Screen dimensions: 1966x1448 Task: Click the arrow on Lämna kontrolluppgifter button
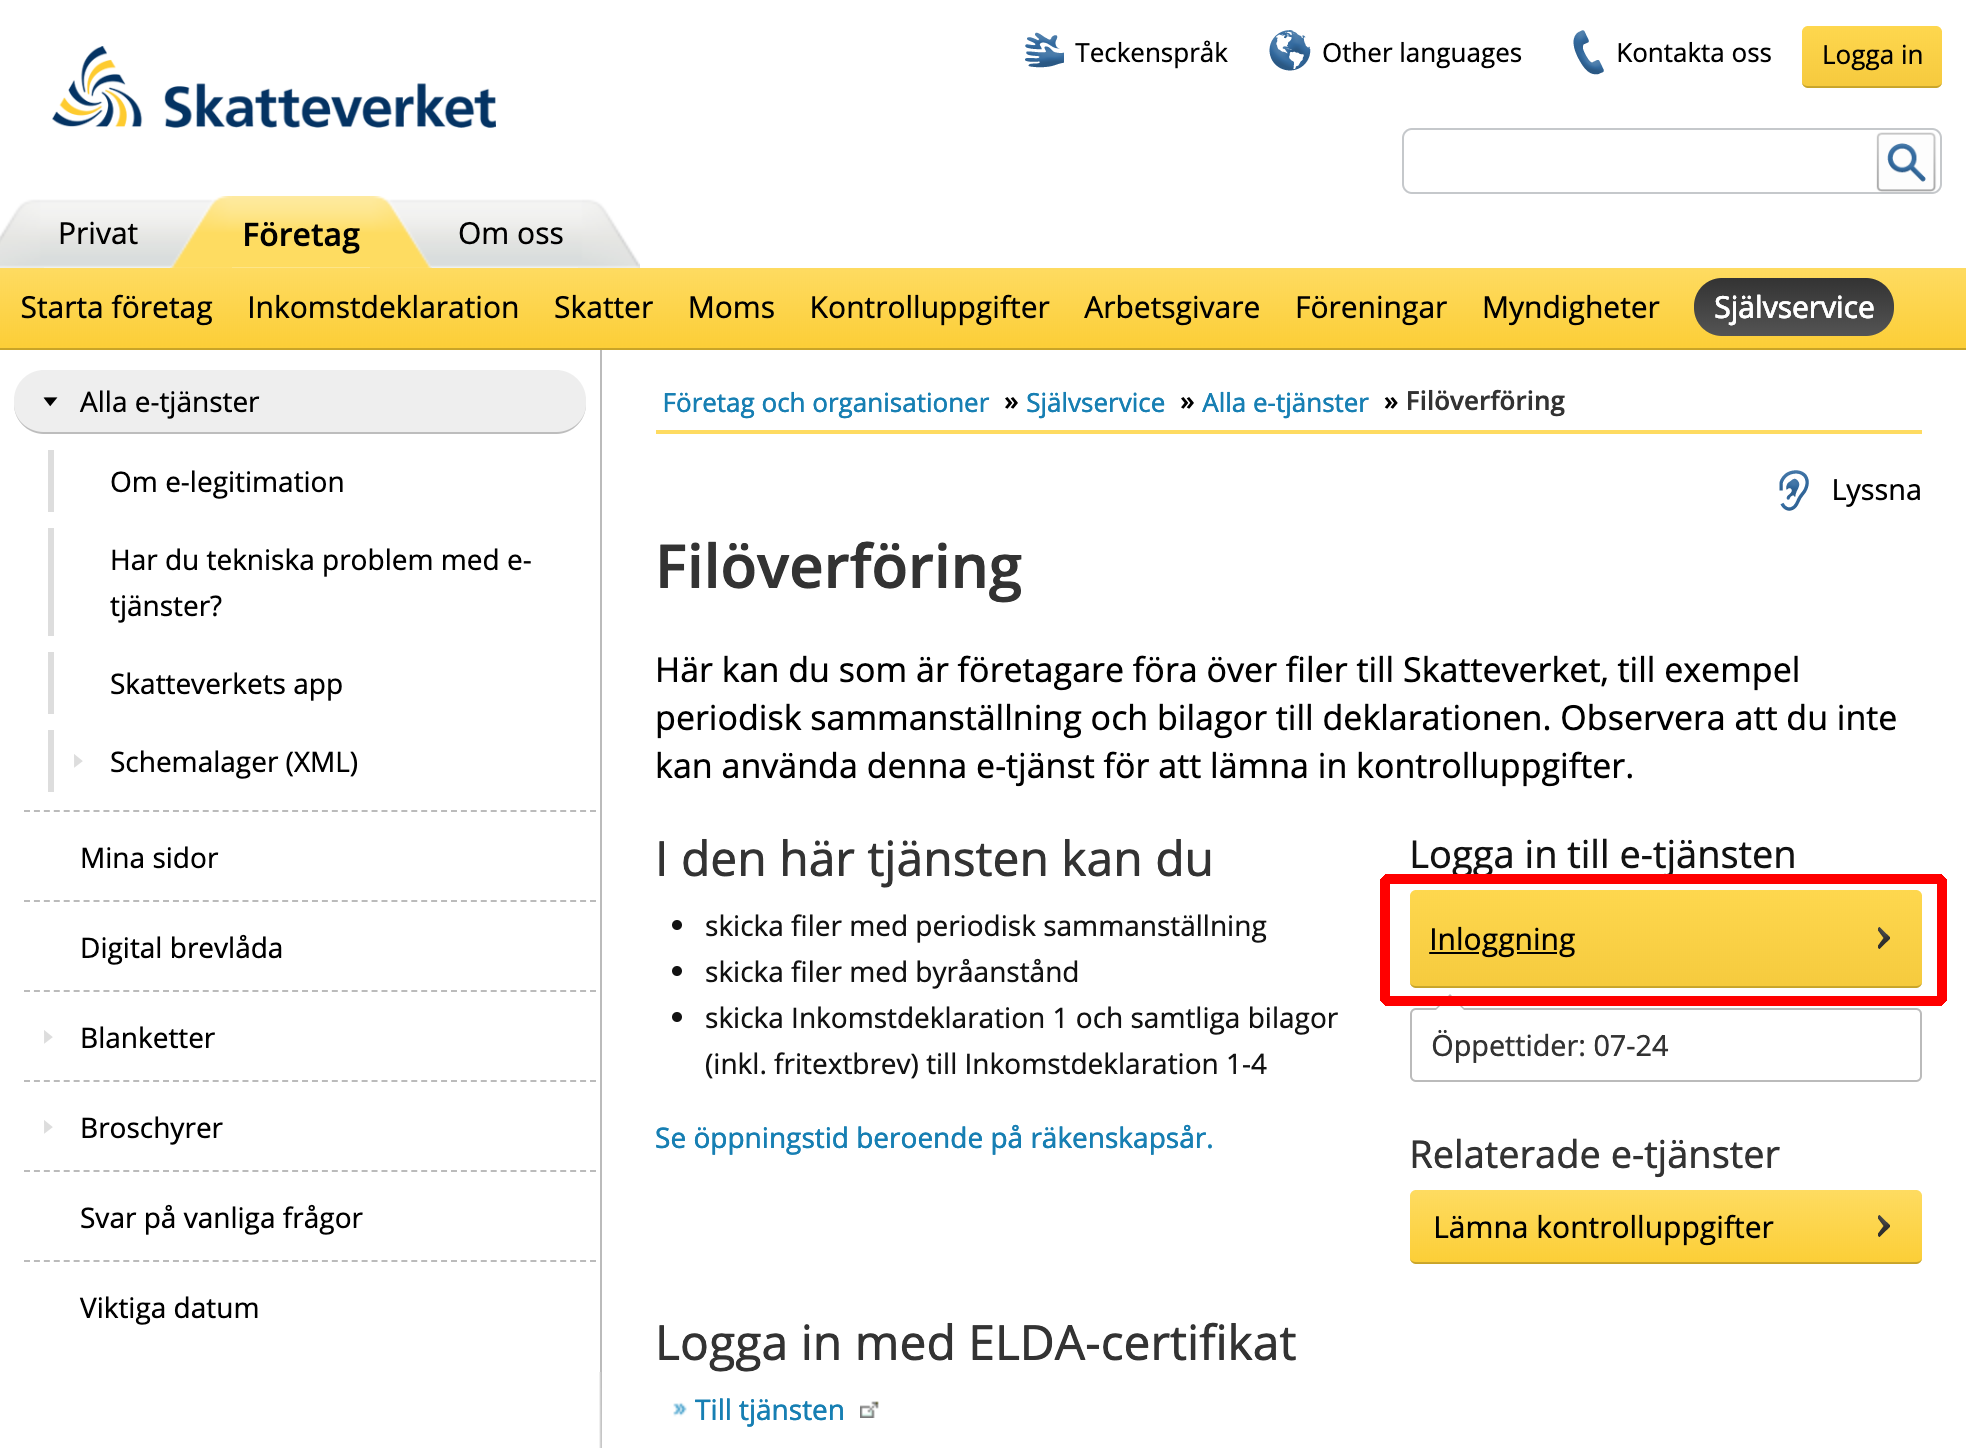(1884, 1226)
